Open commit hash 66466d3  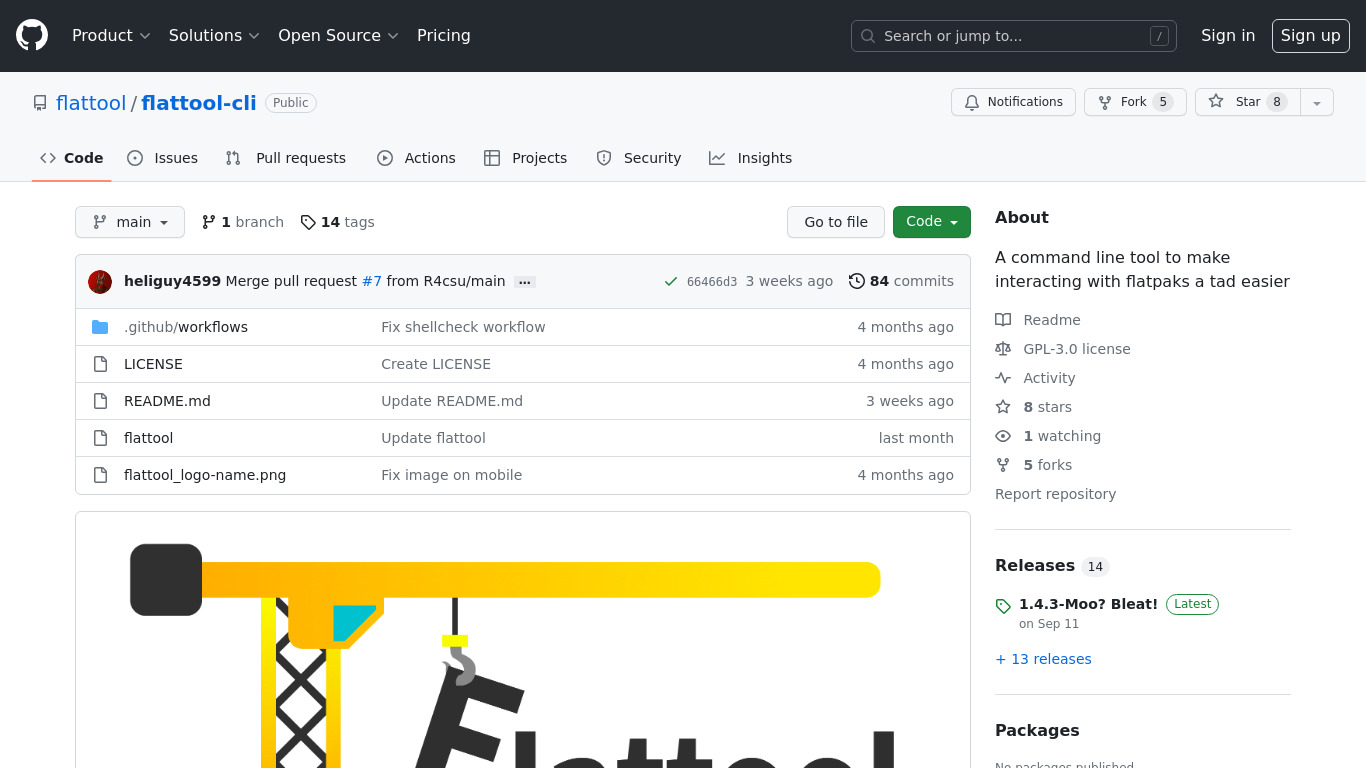pyautogui.click(x=712, y=282)
